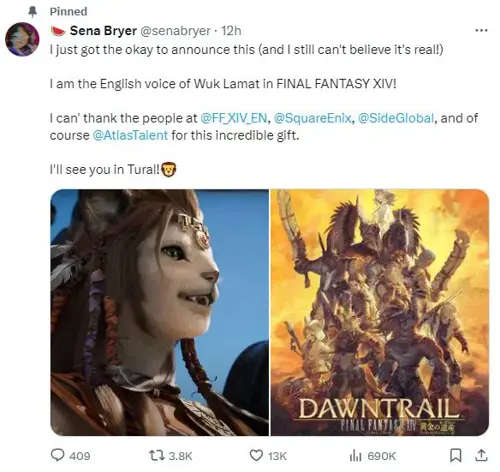Screen dimensions: 500x472
Task: Click the repost arrows icon
Action: coord(157,455)
